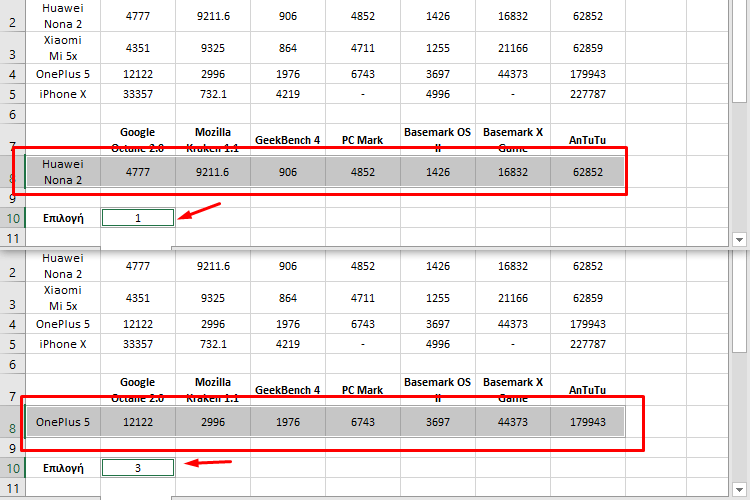
Task: Click the Google Octane 2.0 header in lower sheet
Action: (138, 390)
